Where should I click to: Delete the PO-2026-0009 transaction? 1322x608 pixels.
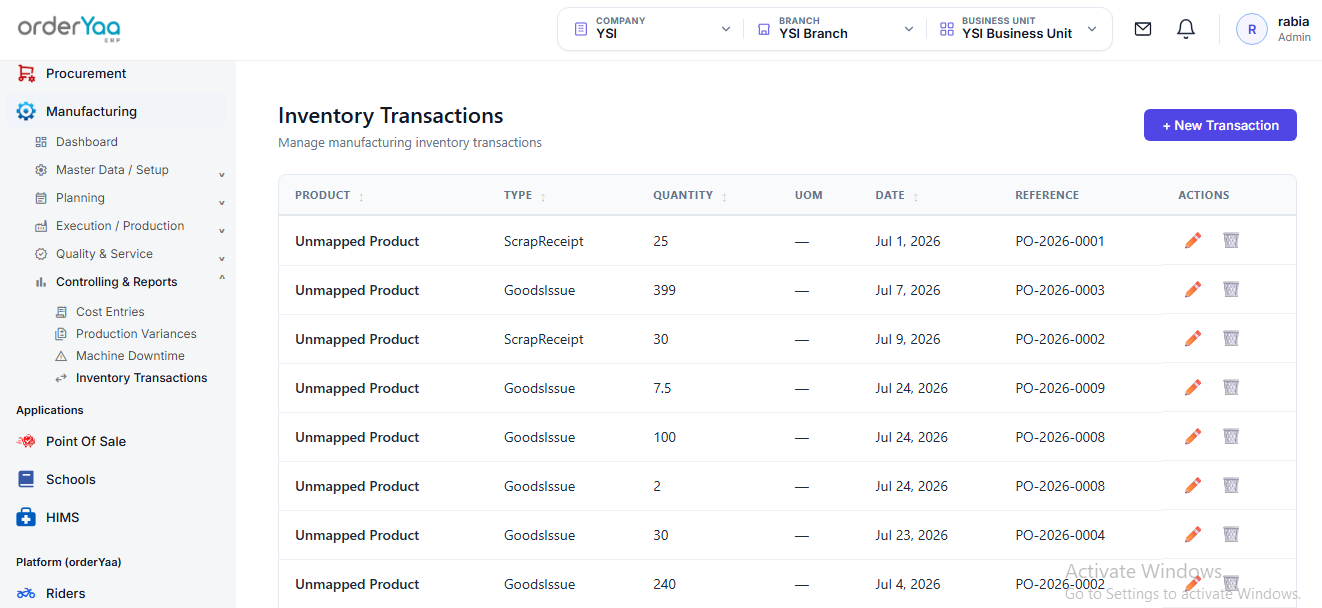pyautogui.click(x=1231, y=388)
